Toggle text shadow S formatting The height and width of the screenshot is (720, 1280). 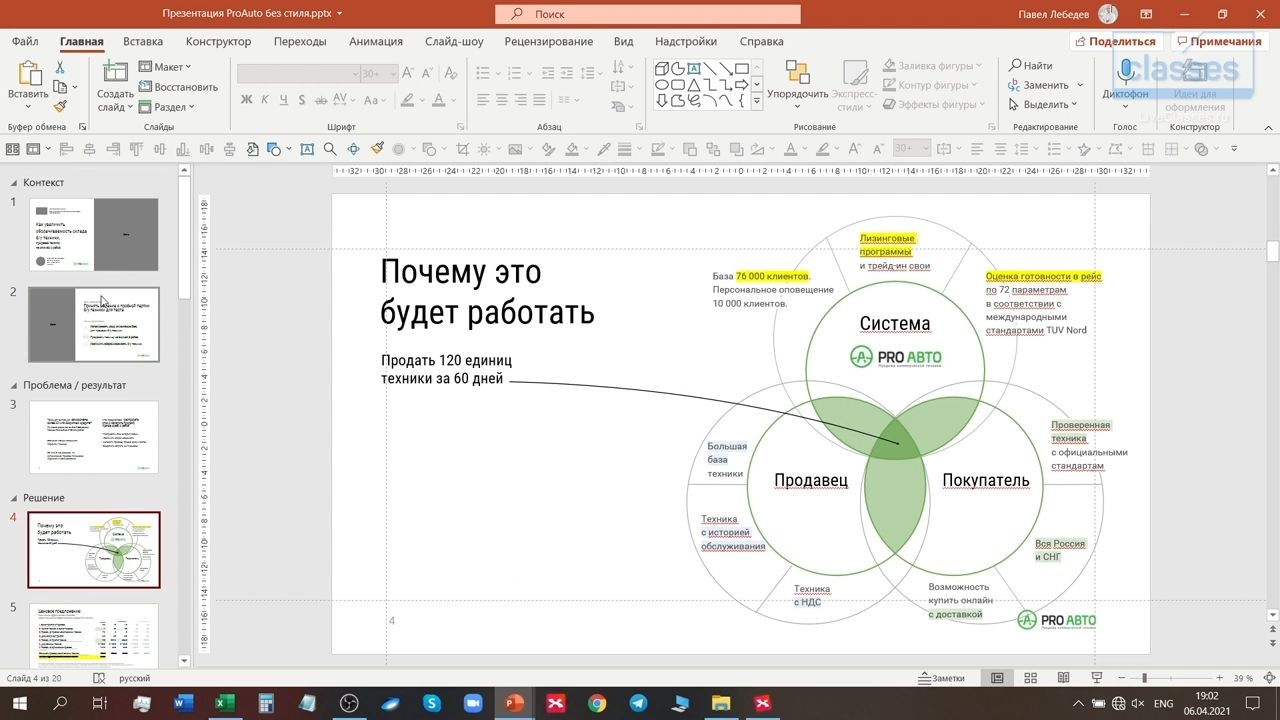302,100
